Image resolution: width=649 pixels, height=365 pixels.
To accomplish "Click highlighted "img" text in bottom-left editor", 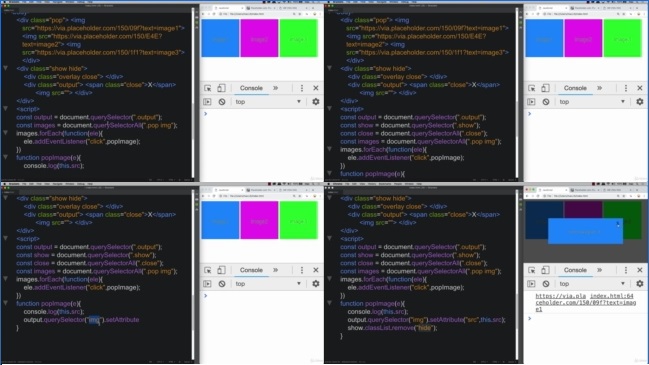I will (94, 320).
